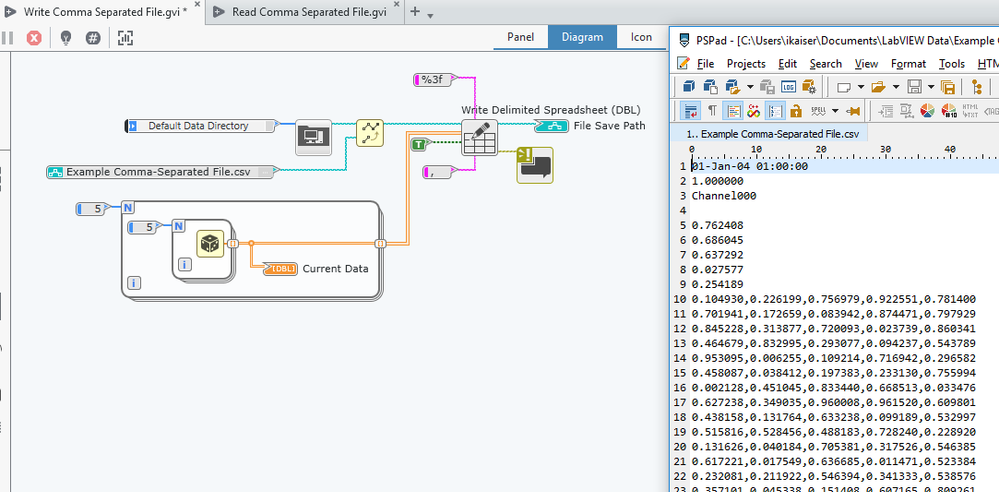Expand the Open File dropdown arrow in PSPad

896,87
